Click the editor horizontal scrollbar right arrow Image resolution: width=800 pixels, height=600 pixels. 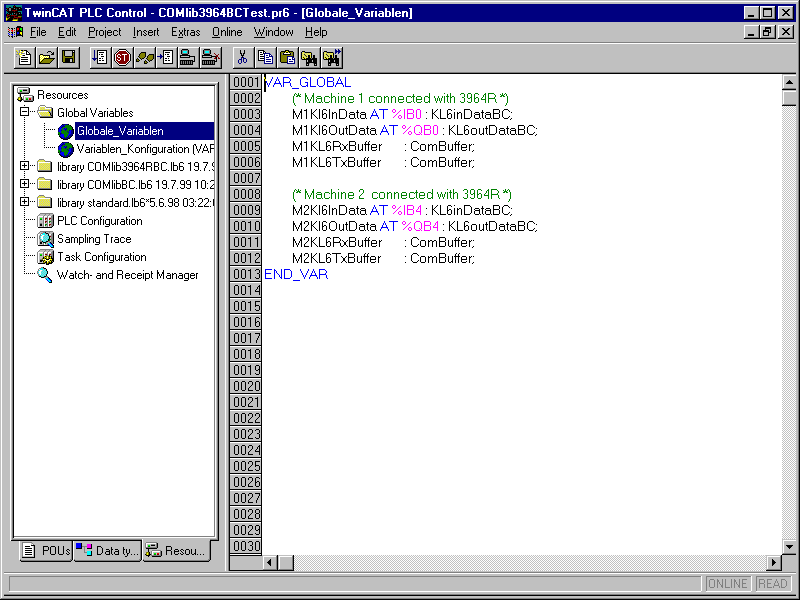774,563
